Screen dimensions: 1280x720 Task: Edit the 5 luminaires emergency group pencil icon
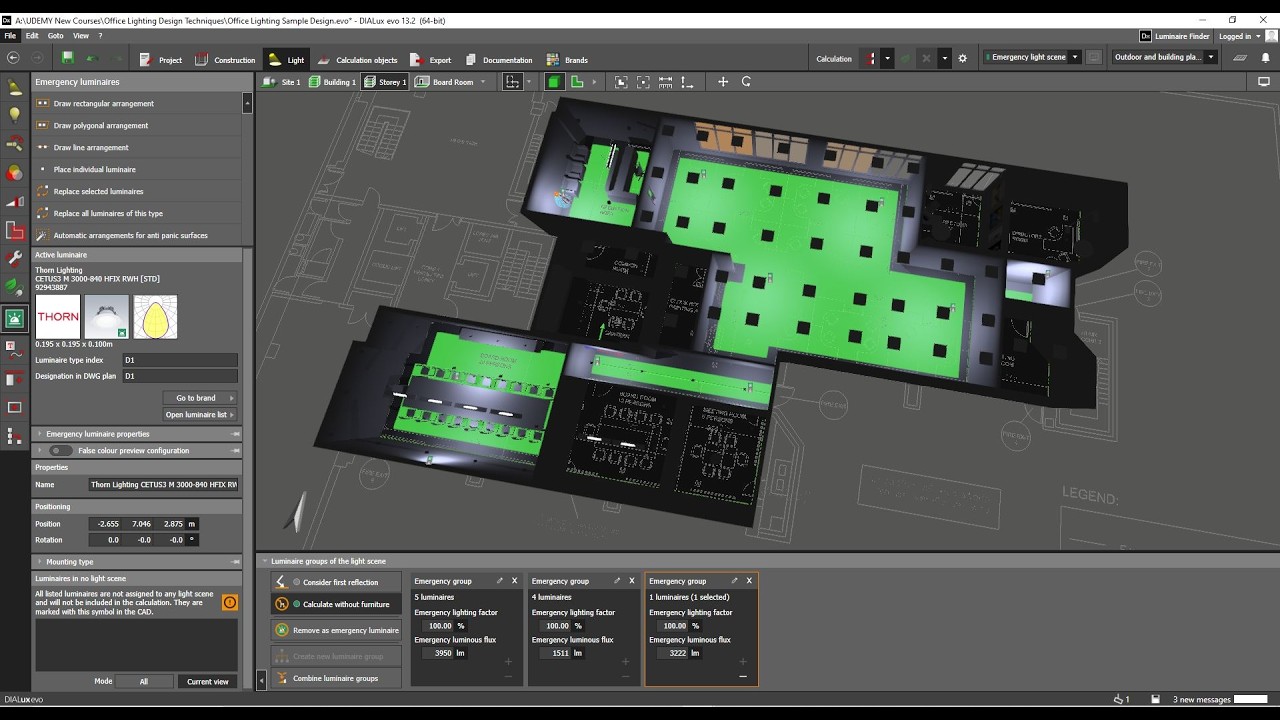tap(500, 580)
